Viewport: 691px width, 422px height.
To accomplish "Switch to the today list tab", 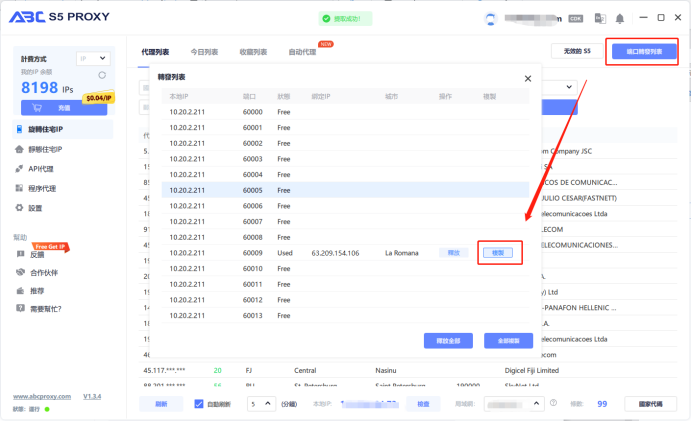I will [204, 52].
